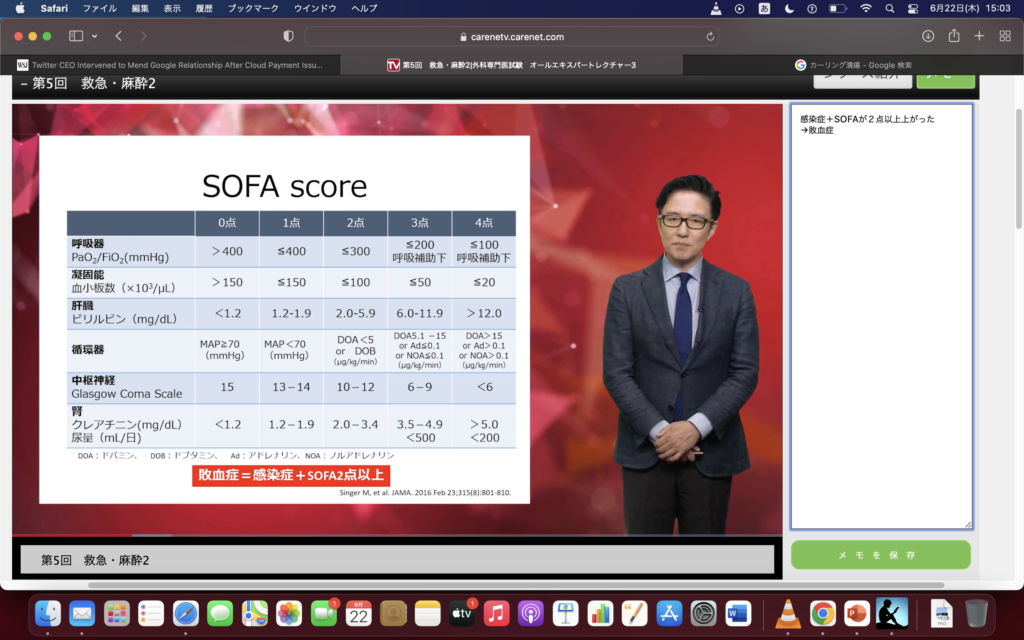1024x640 pixels.
Task: Show the tab overview grid
Action: (x=1005, y=36)
